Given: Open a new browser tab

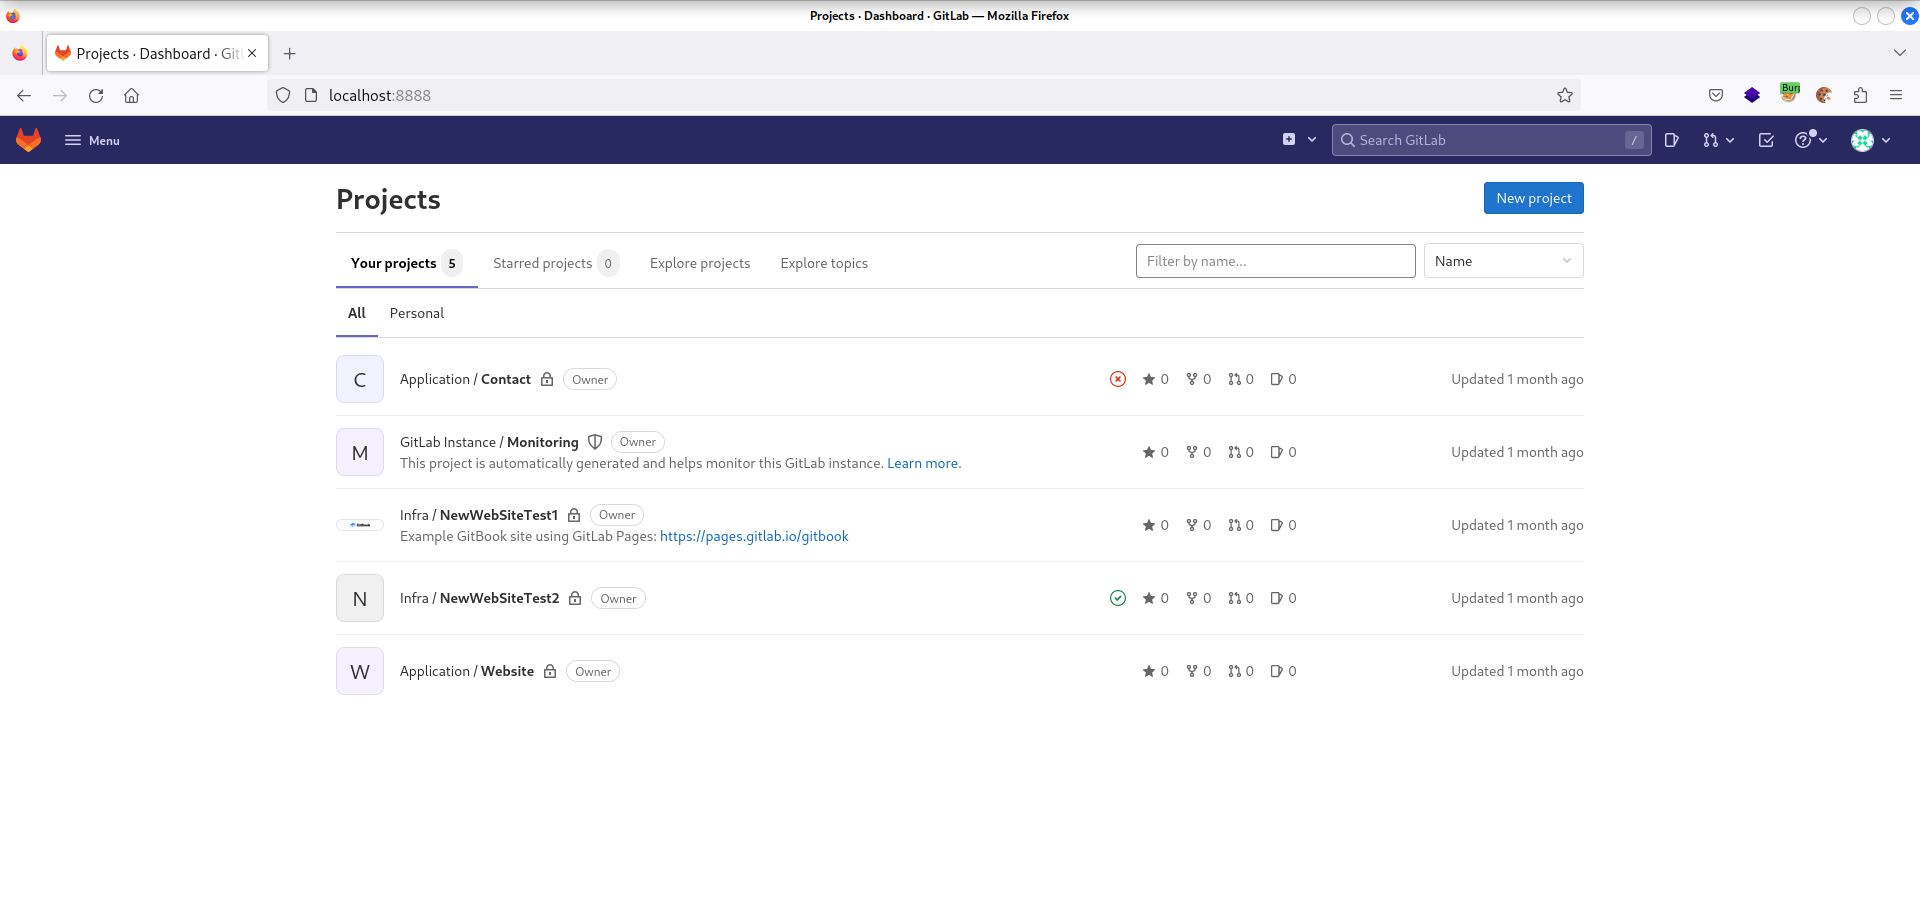Looking at the screenshot, I should click(x=290, y=54).
